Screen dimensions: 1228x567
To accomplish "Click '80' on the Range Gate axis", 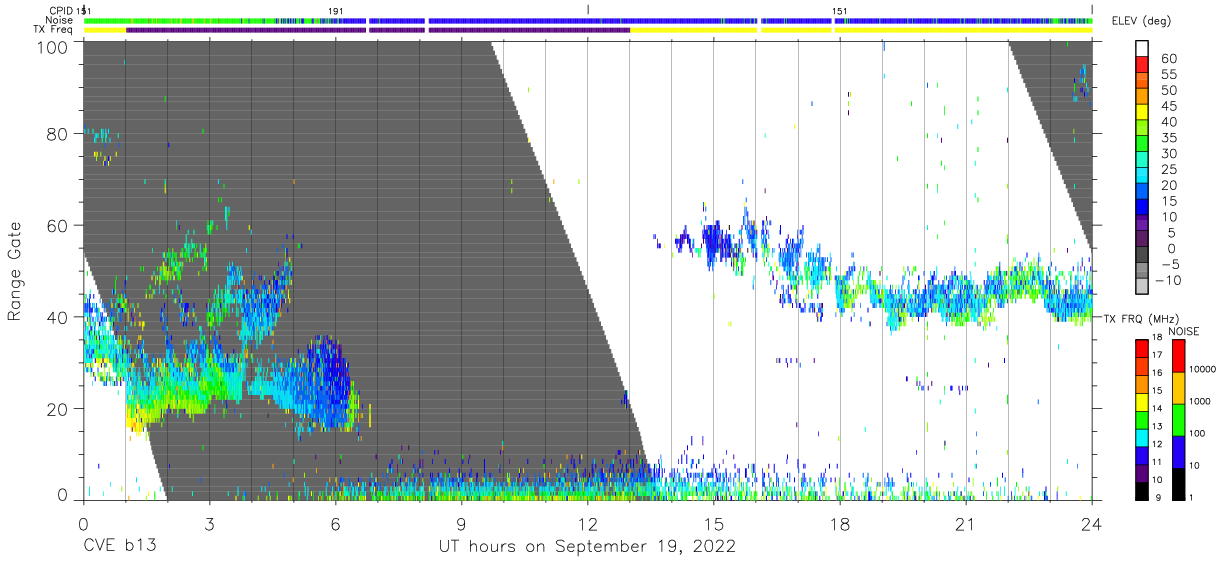I will tap(57, 134).
